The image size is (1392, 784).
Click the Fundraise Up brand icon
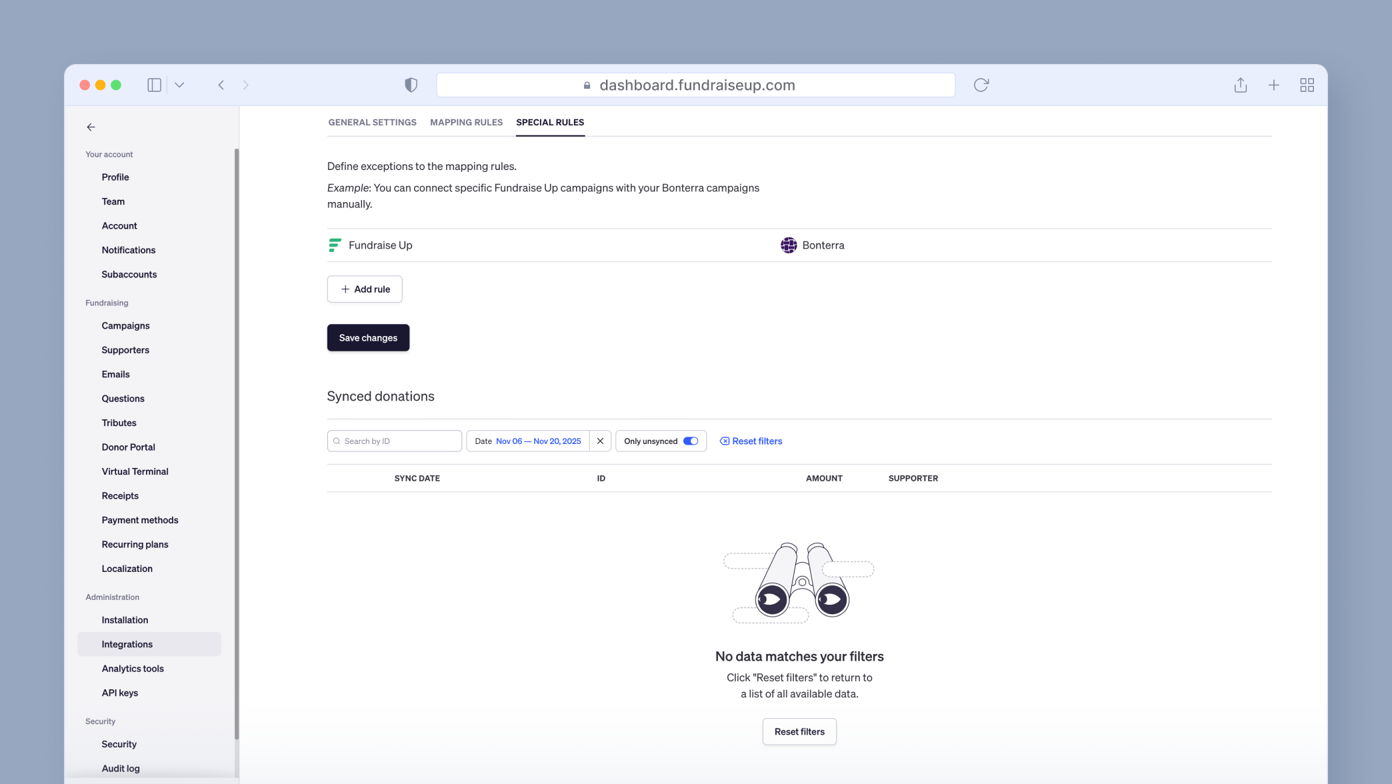click(x=334, y=245)
